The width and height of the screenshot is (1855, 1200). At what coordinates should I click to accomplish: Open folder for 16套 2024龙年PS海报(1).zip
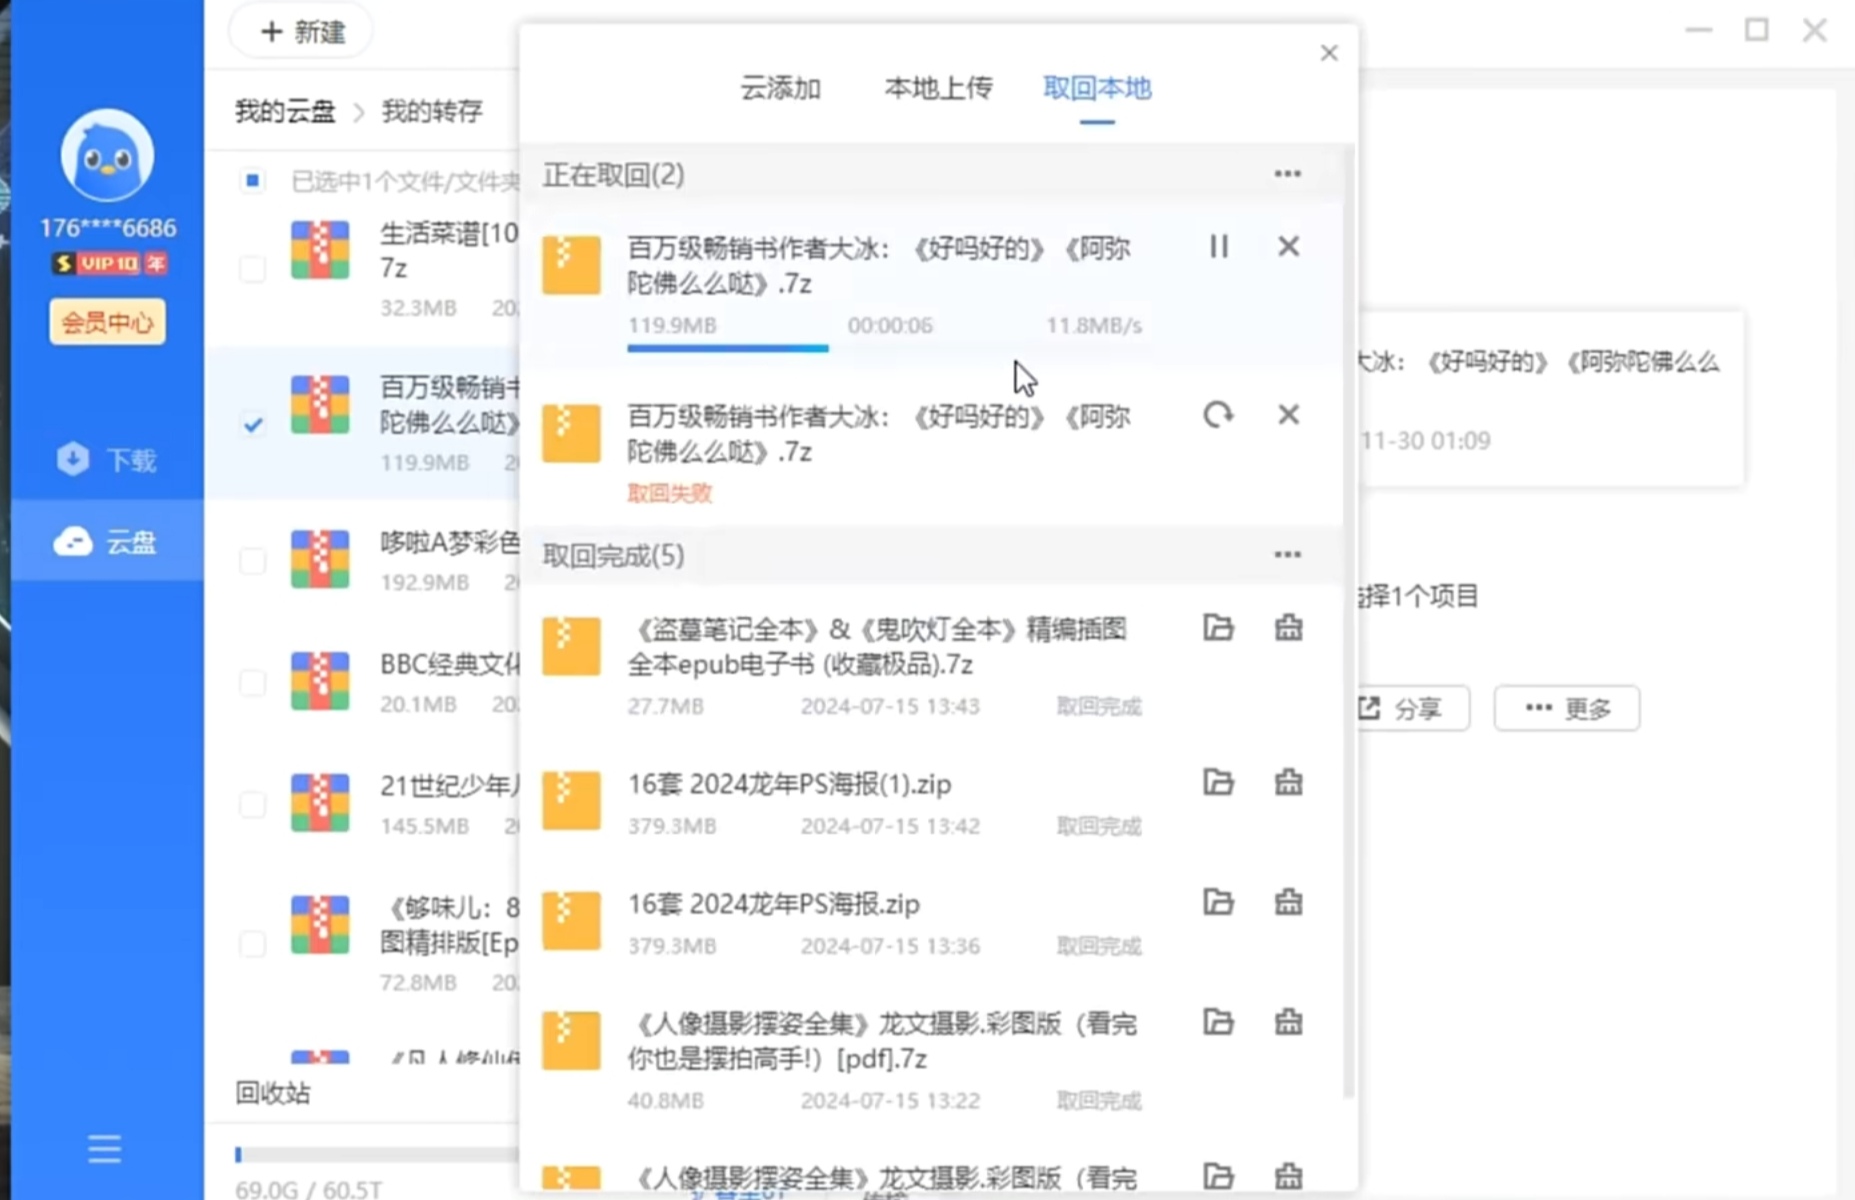(x=1218, y=782)
